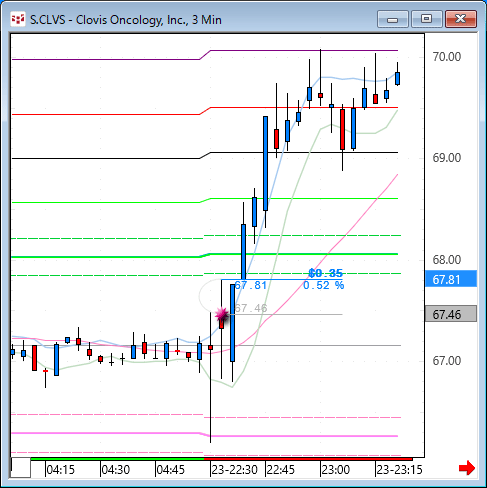The width and height of the screenshot is (487, 488).
Task: Click the 04:45 time axis label
Action: [170, 470]
